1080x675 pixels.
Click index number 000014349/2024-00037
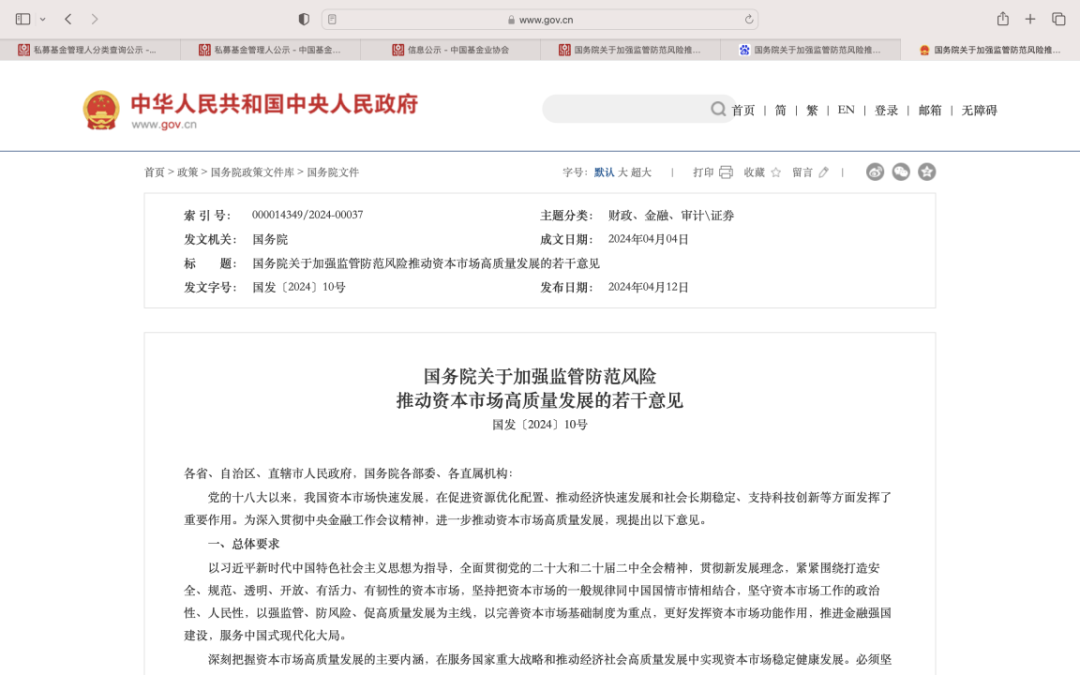[x=307, y=215]
